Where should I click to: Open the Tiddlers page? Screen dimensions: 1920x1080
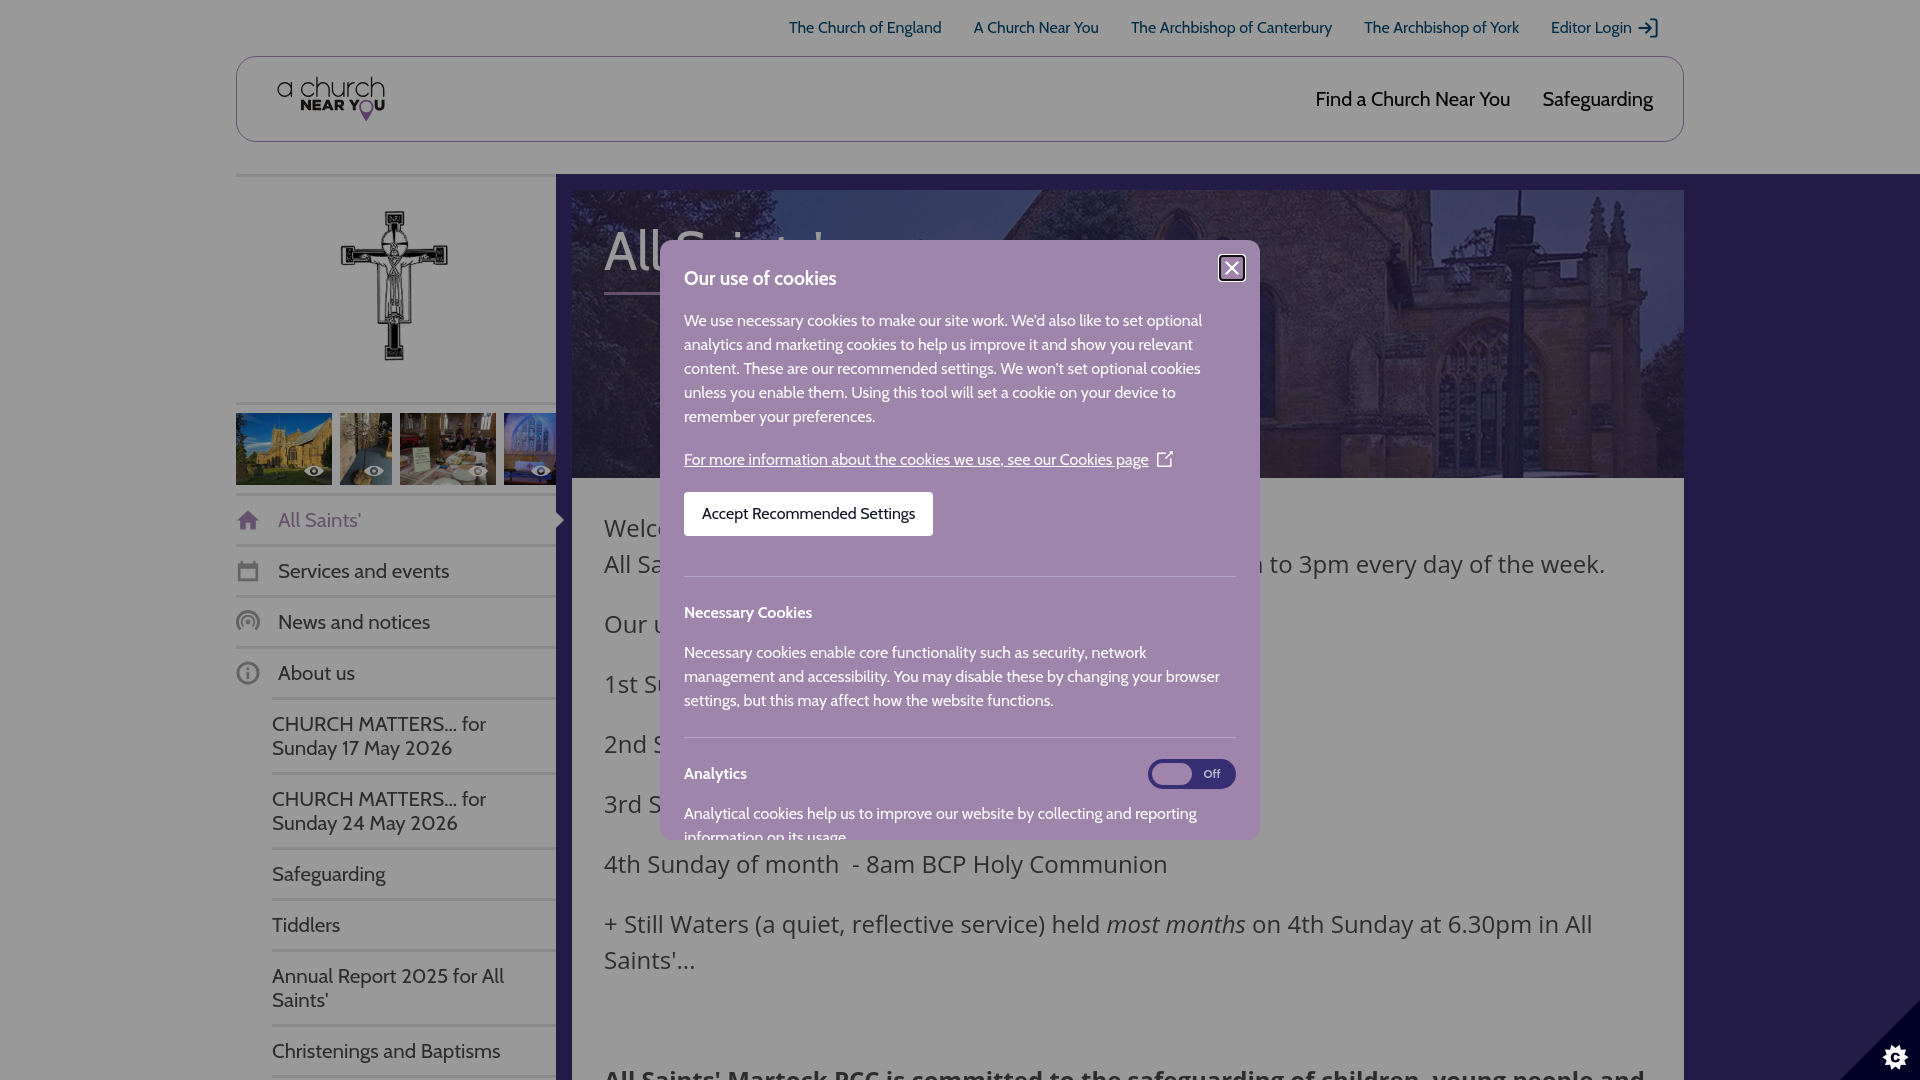point(414,925)
